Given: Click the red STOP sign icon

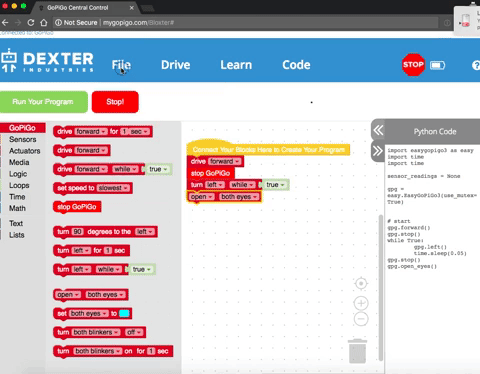Looking at the screenshot, I should coord(413,65).
